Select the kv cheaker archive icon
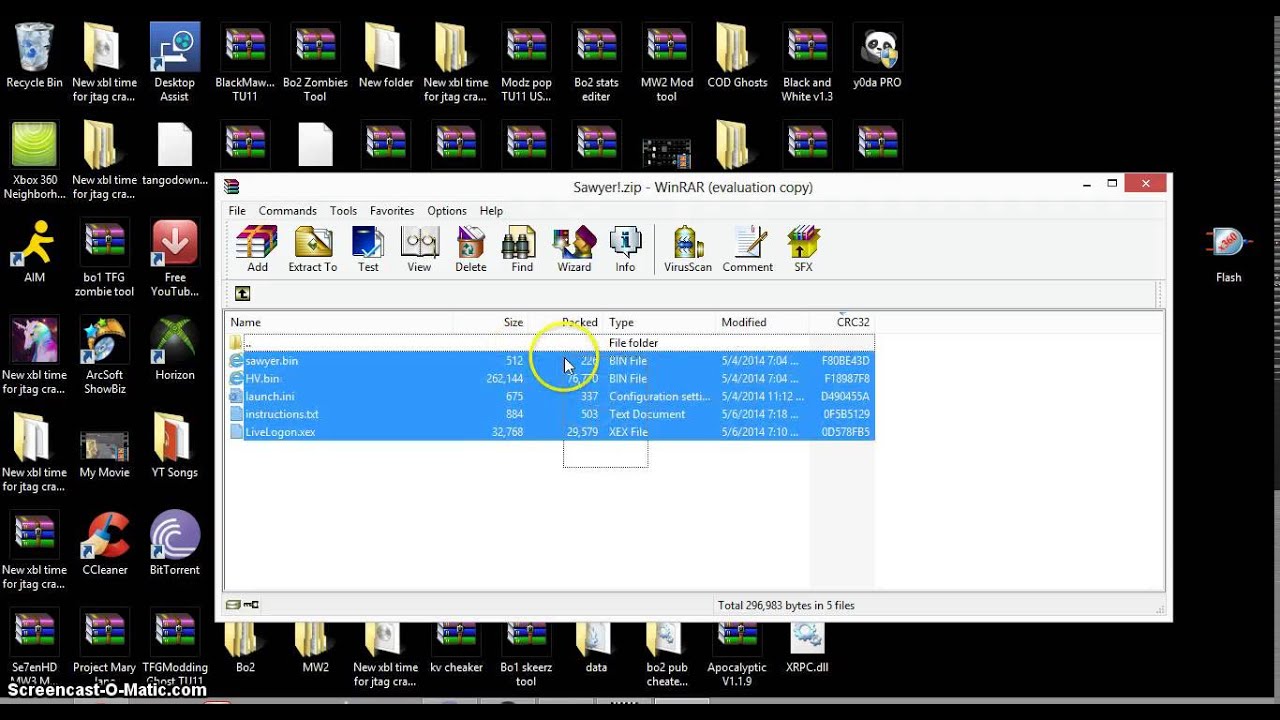This screenshot has height=720, width=1280. 456,647
